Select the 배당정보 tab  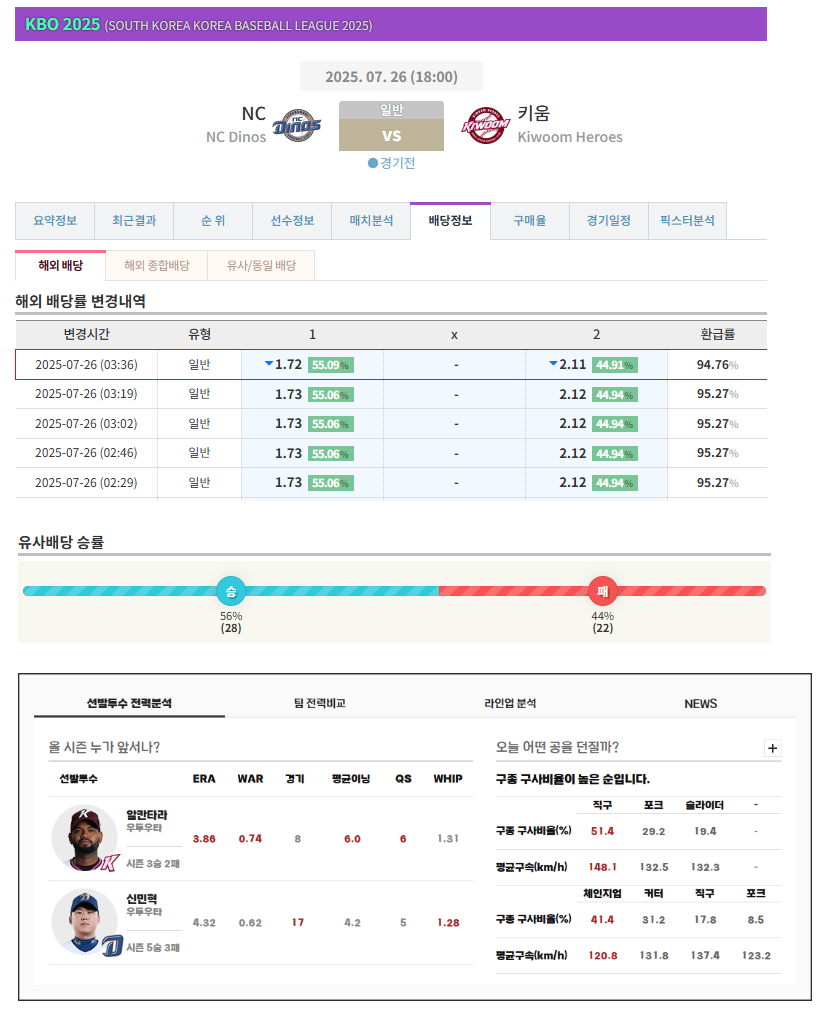click(x=450, y=221)
